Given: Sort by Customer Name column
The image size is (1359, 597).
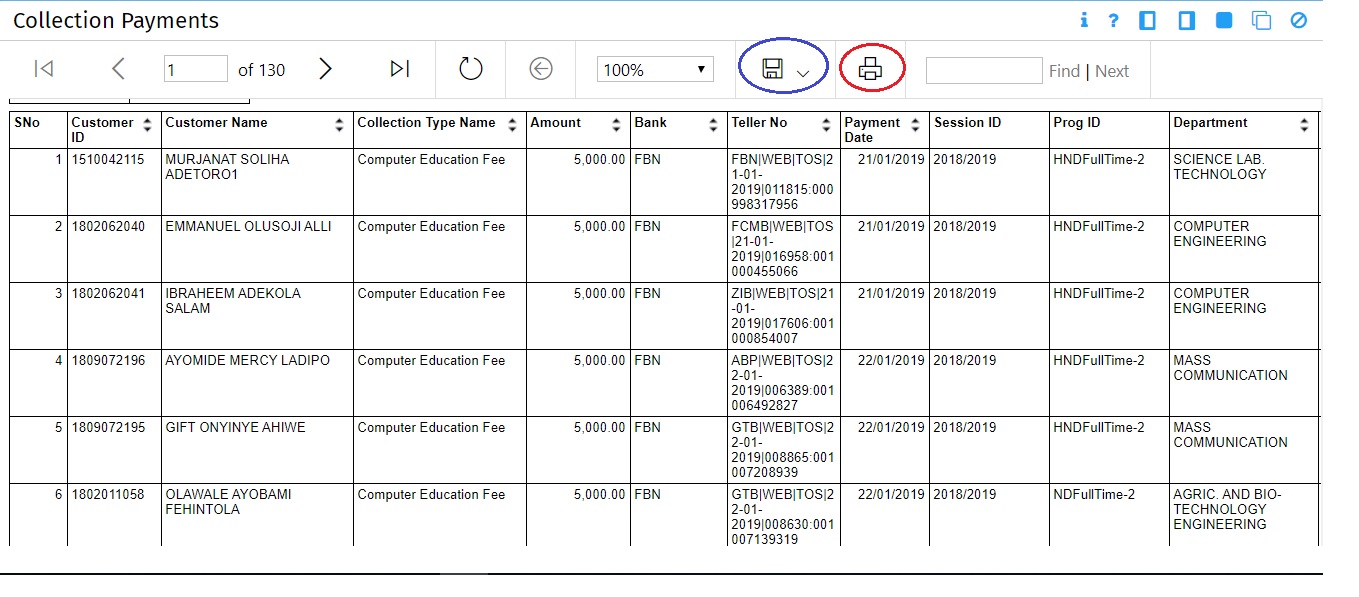Looking at the screenshot, I should [340, 125].
